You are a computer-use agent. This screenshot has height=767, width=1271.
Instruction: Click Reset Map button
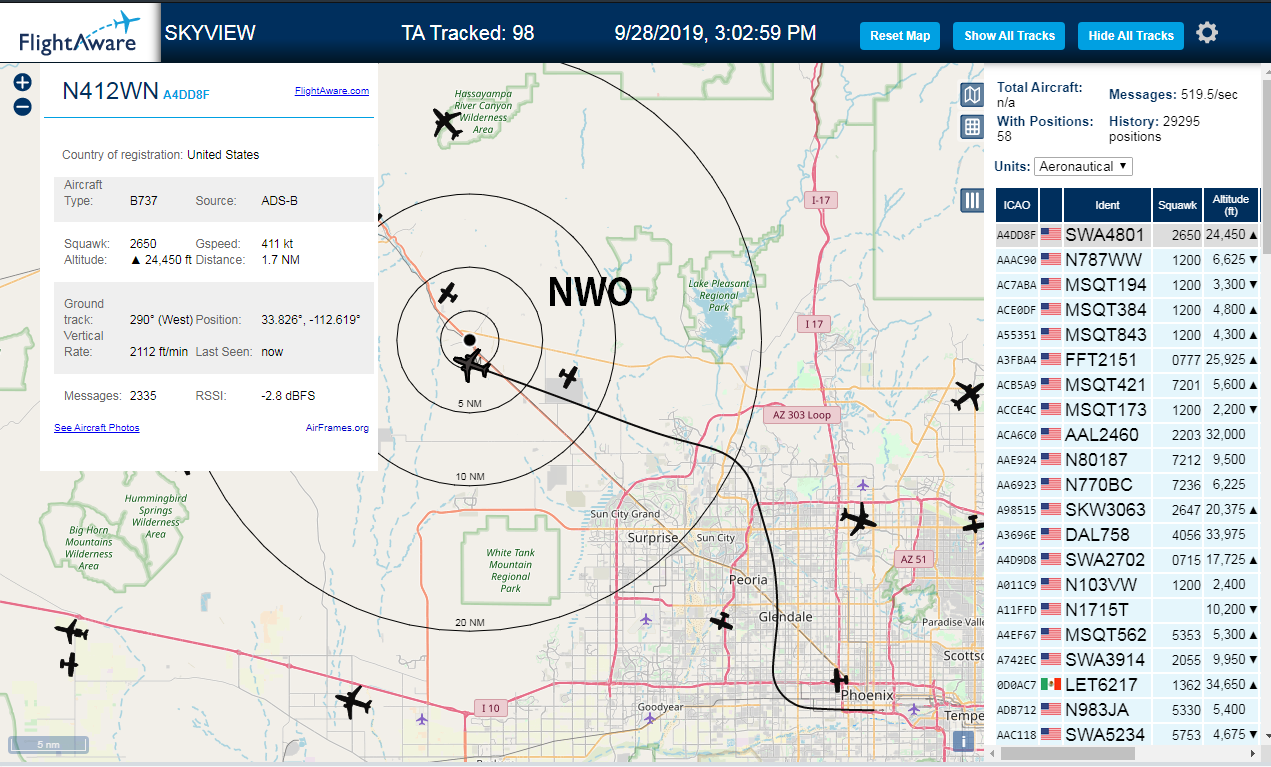(900, 36)
